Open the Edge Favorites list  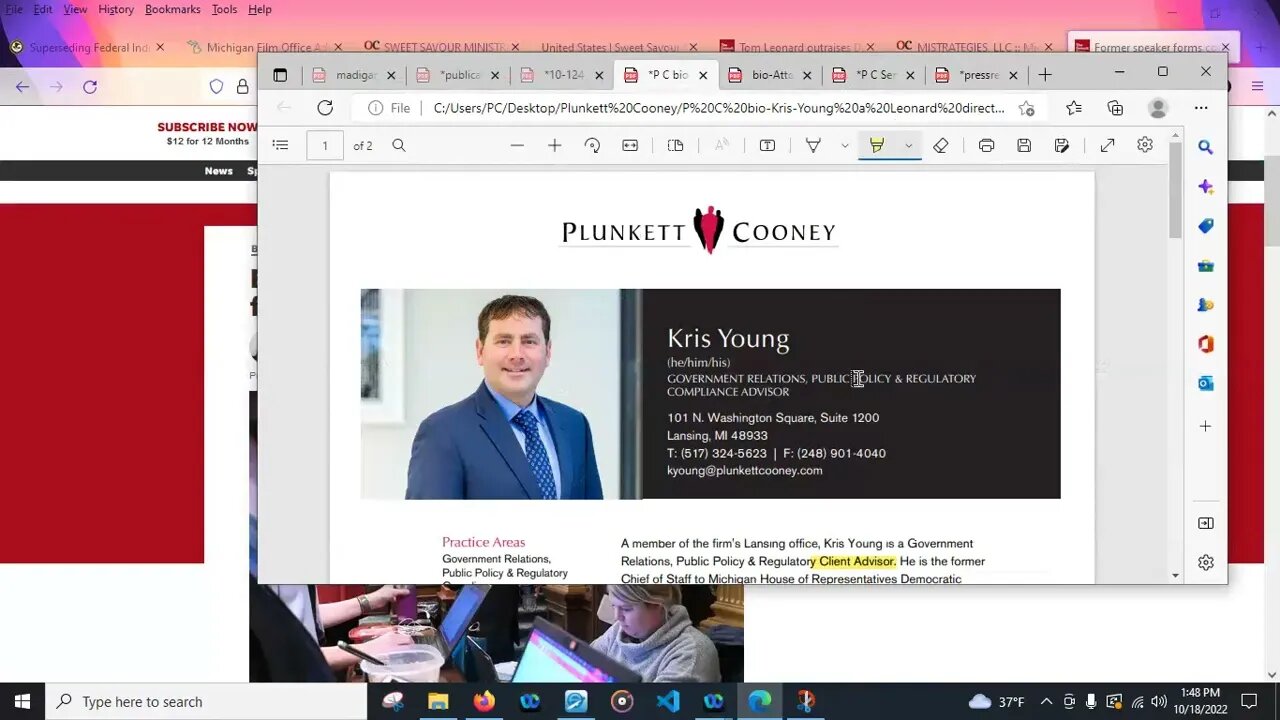coord(1073,108)
